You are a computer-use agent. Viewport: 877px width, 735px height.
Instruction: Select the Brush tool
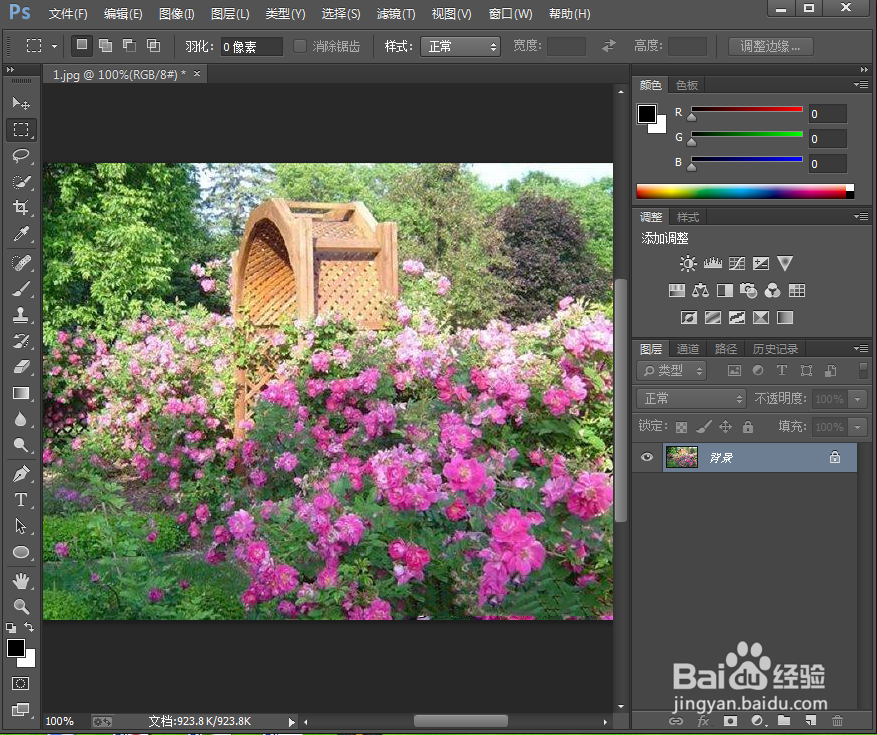click(21, 289)
